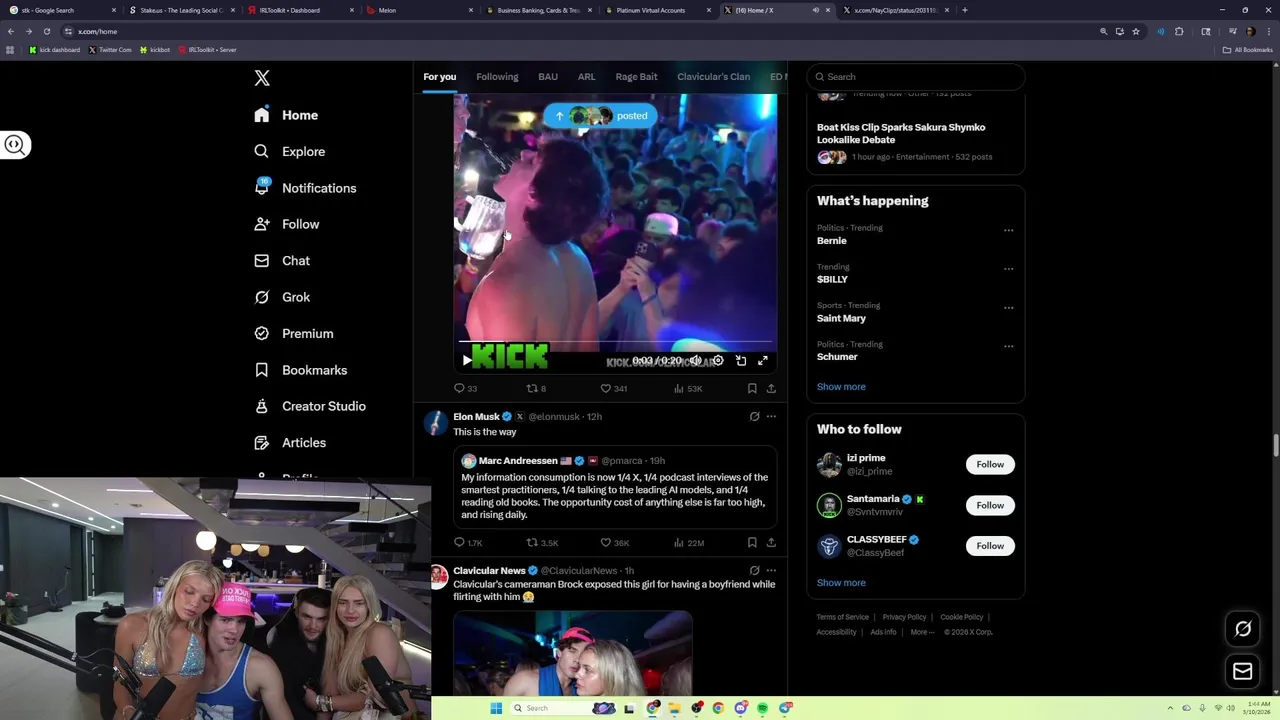
Task: Show more under What's happening
Action: 841,387
